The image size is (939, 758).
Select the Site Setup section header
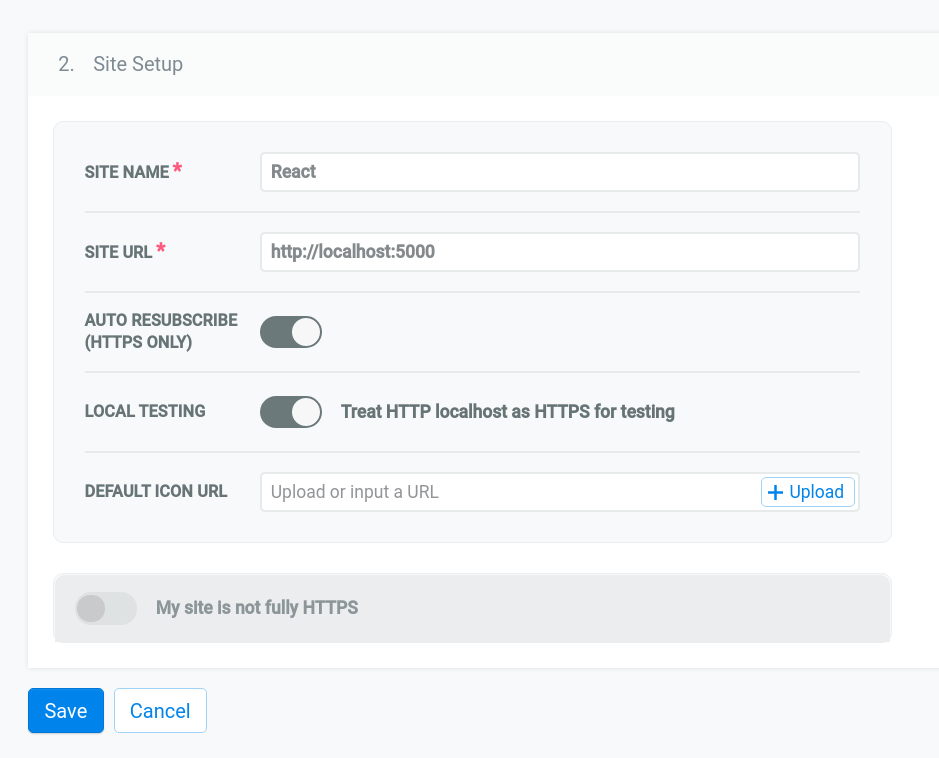tap(138, 64)
